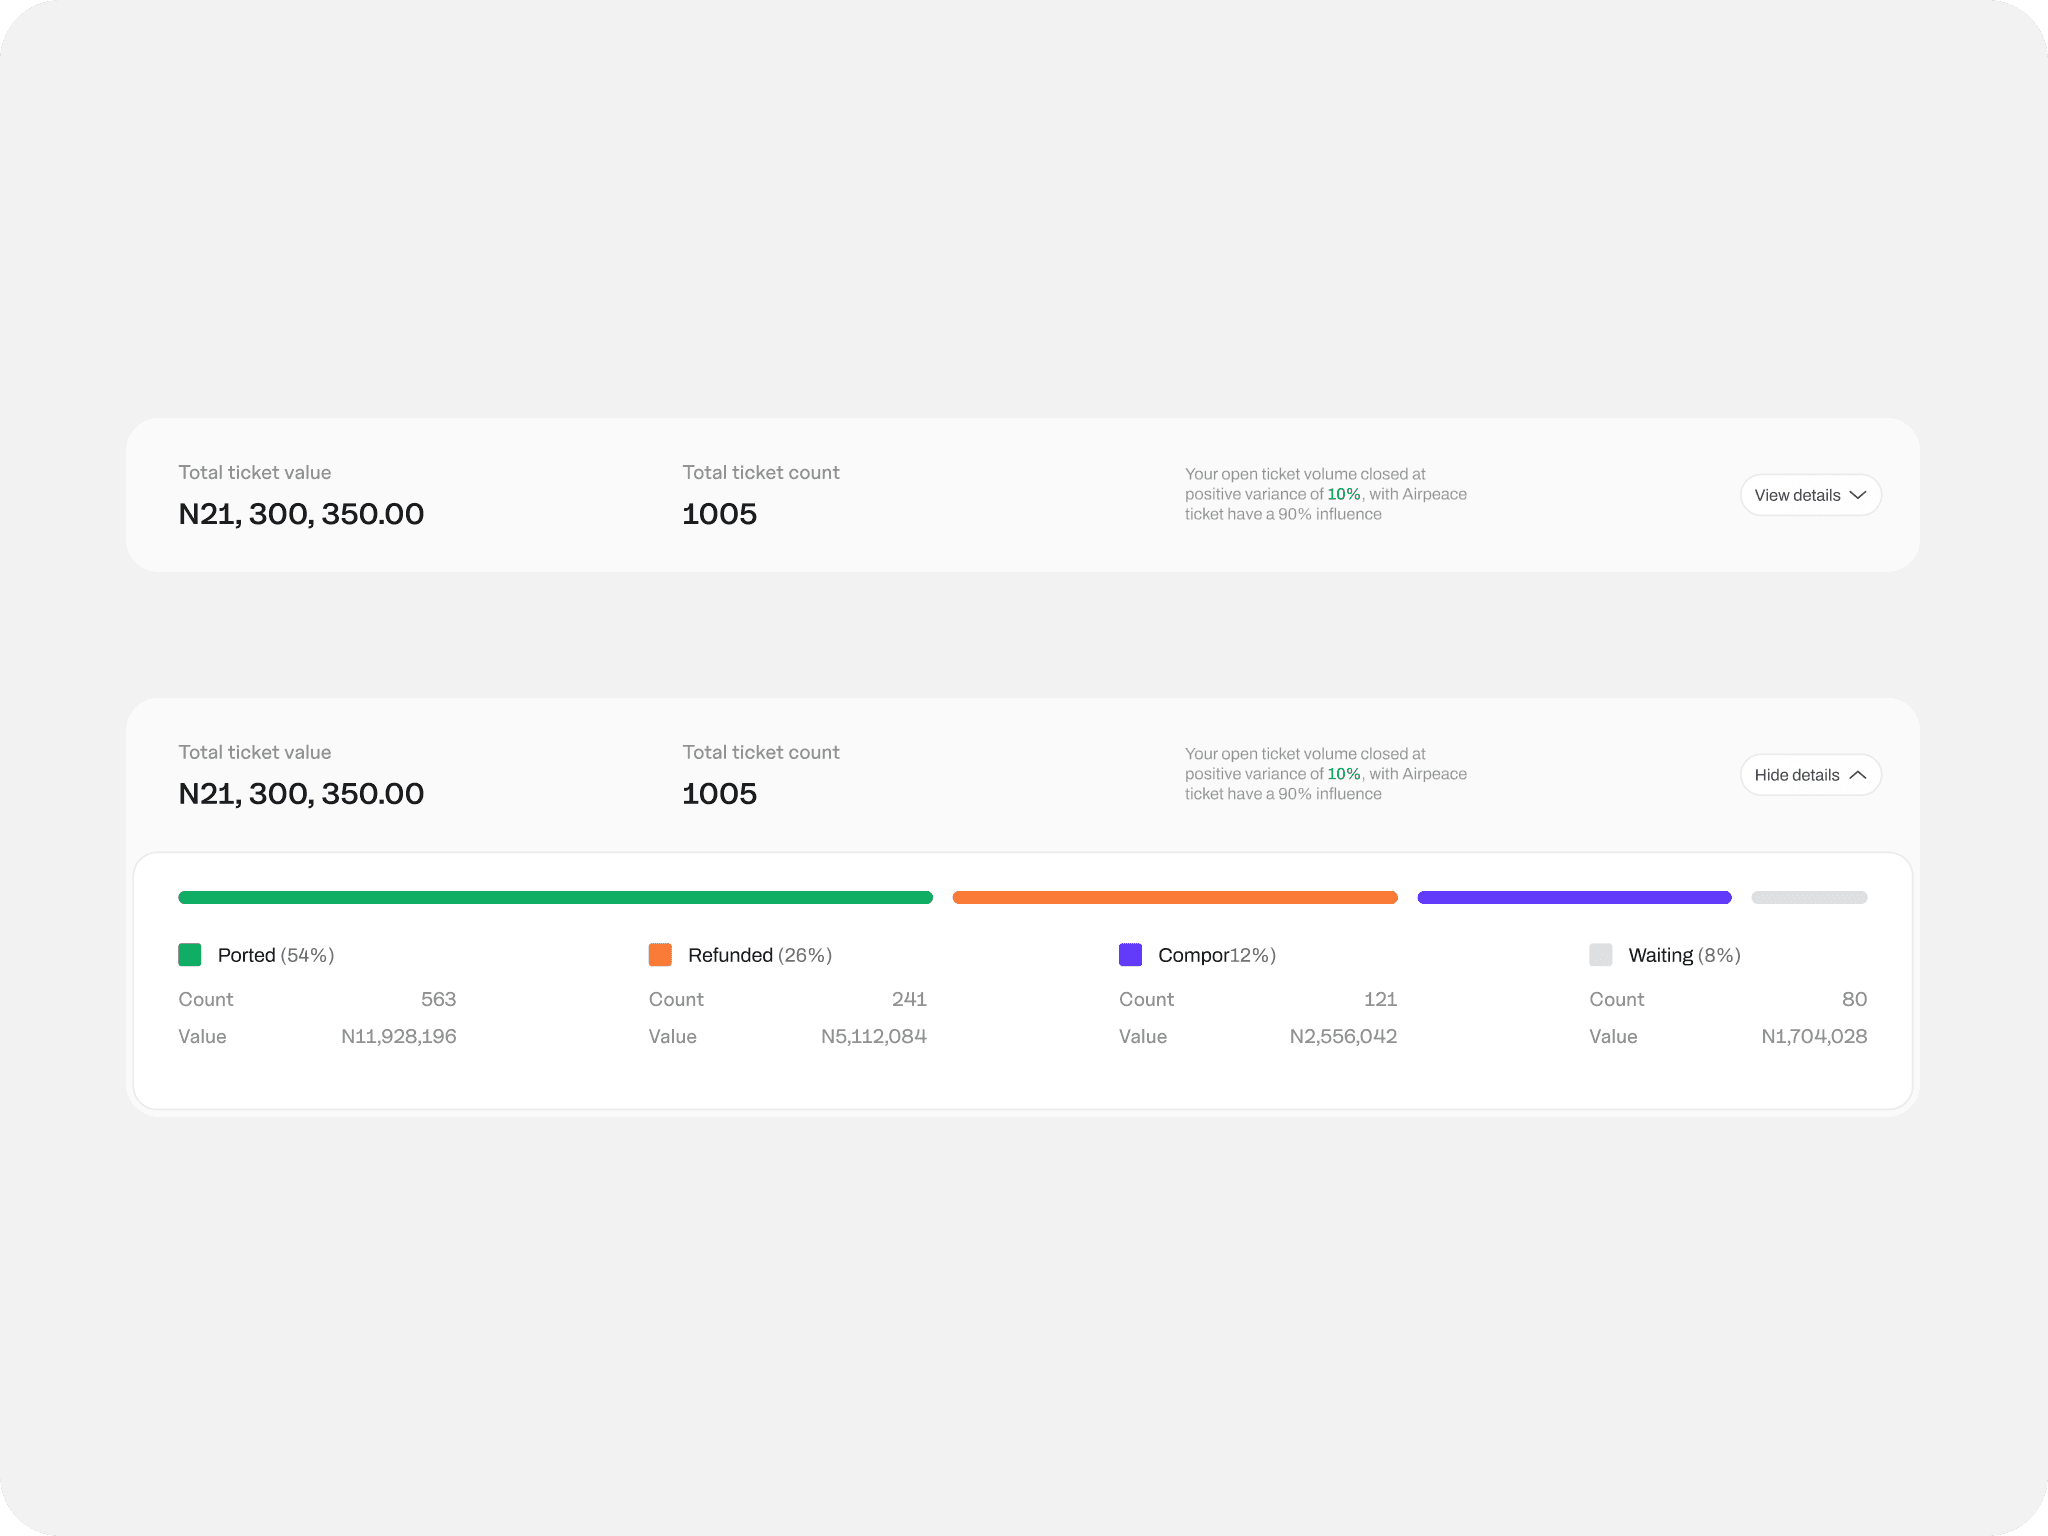The width and height of the screenshot is (2048, 1536).
Task: Click the N5,112,084 Refunded value
Action: 873,1036
